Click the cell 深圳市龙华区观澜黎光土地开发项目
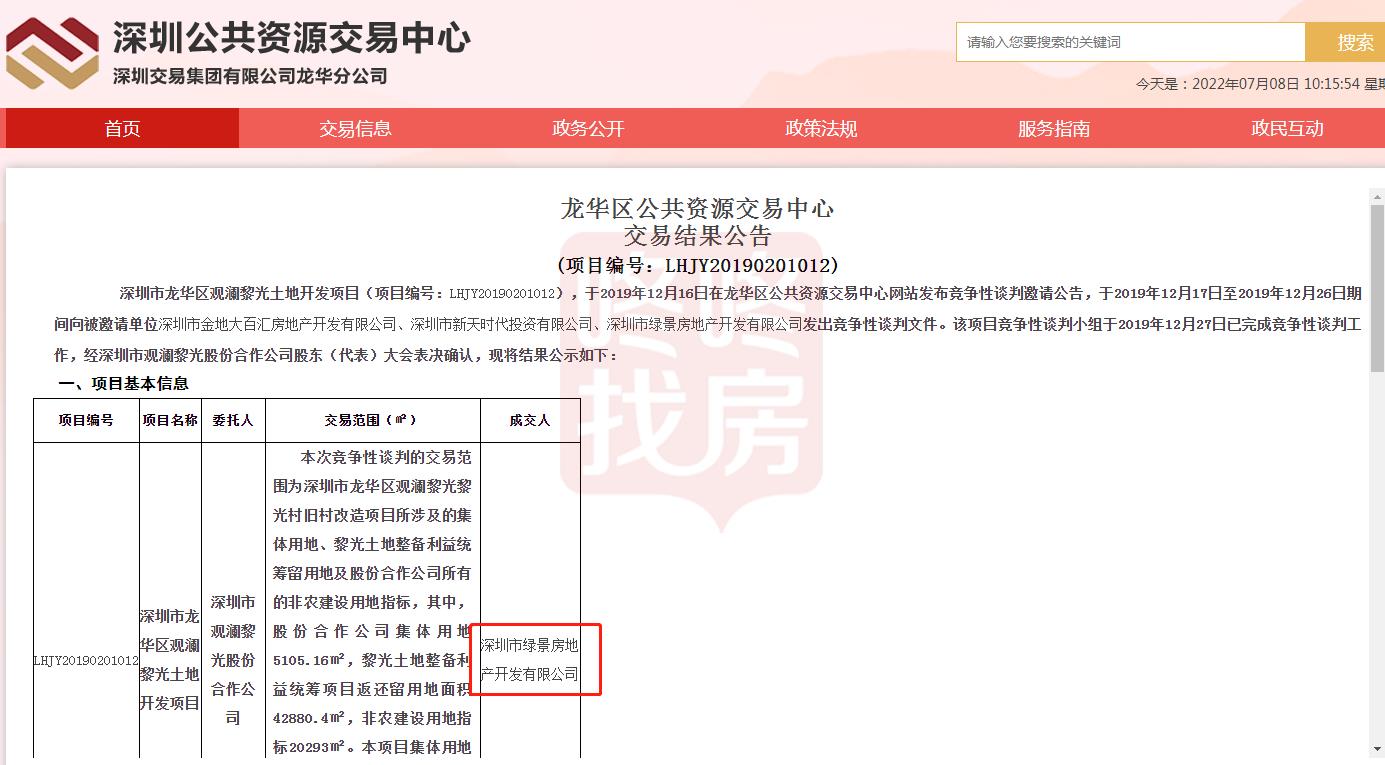1385x765 pixels. pos(170,660)
